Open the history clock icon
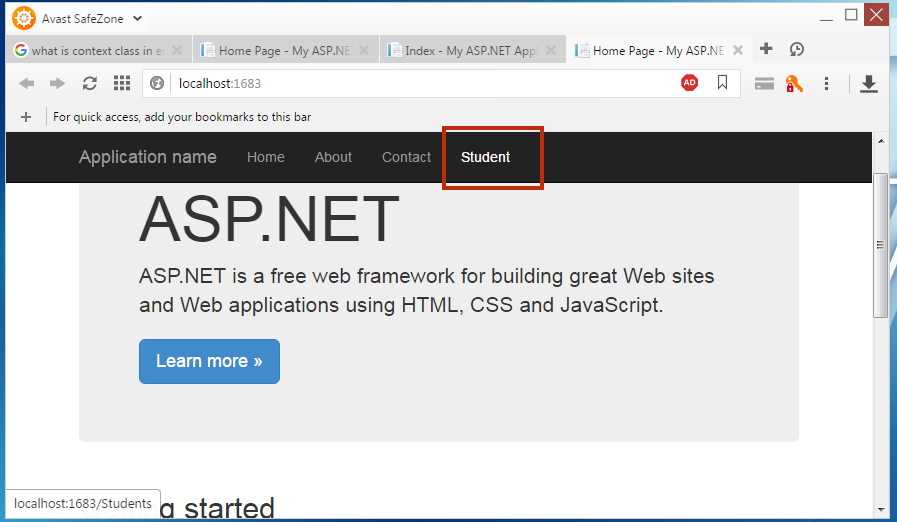Image resolution: width=897 pixels, height=522 pixels. point(797,49)
